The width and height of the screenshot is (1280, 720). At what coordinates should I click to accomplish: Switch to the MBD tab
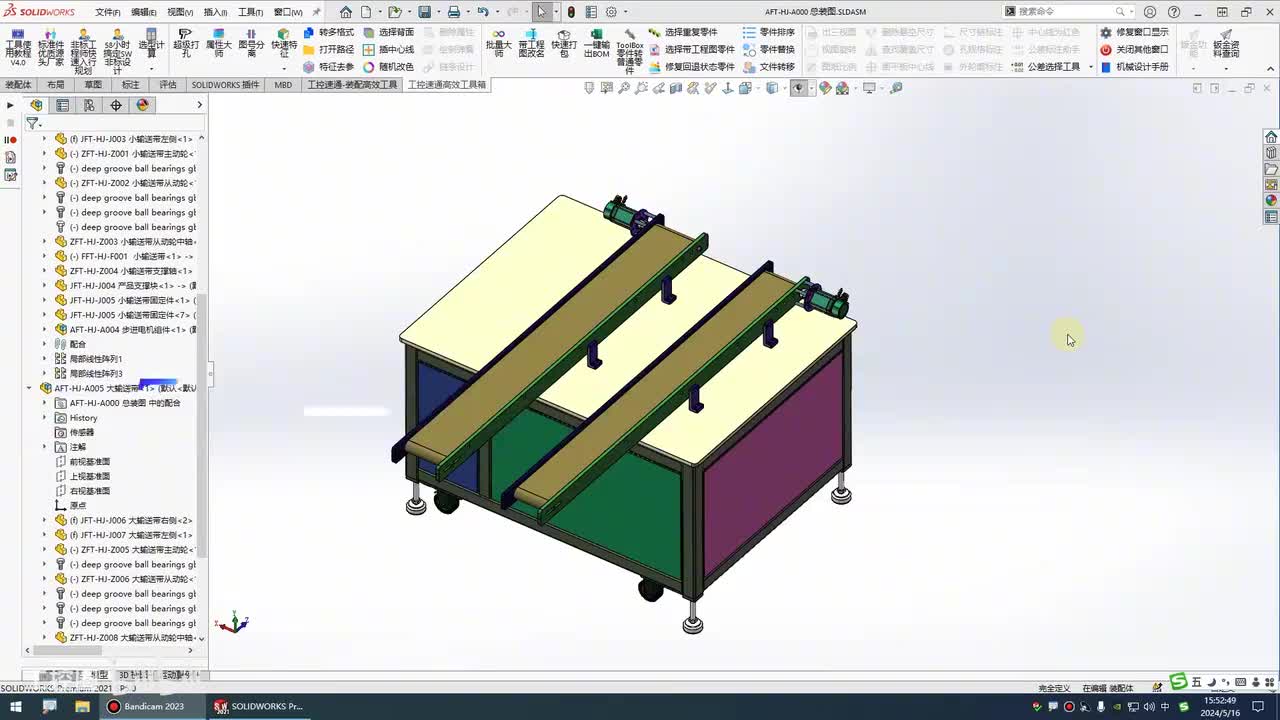(284, 85)
